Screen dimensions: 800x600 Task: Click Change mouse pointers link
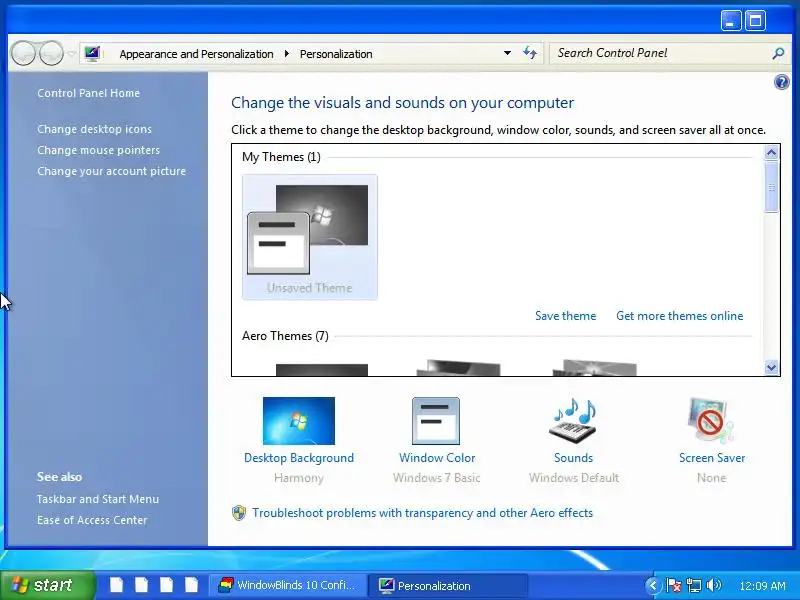[98, 150]
